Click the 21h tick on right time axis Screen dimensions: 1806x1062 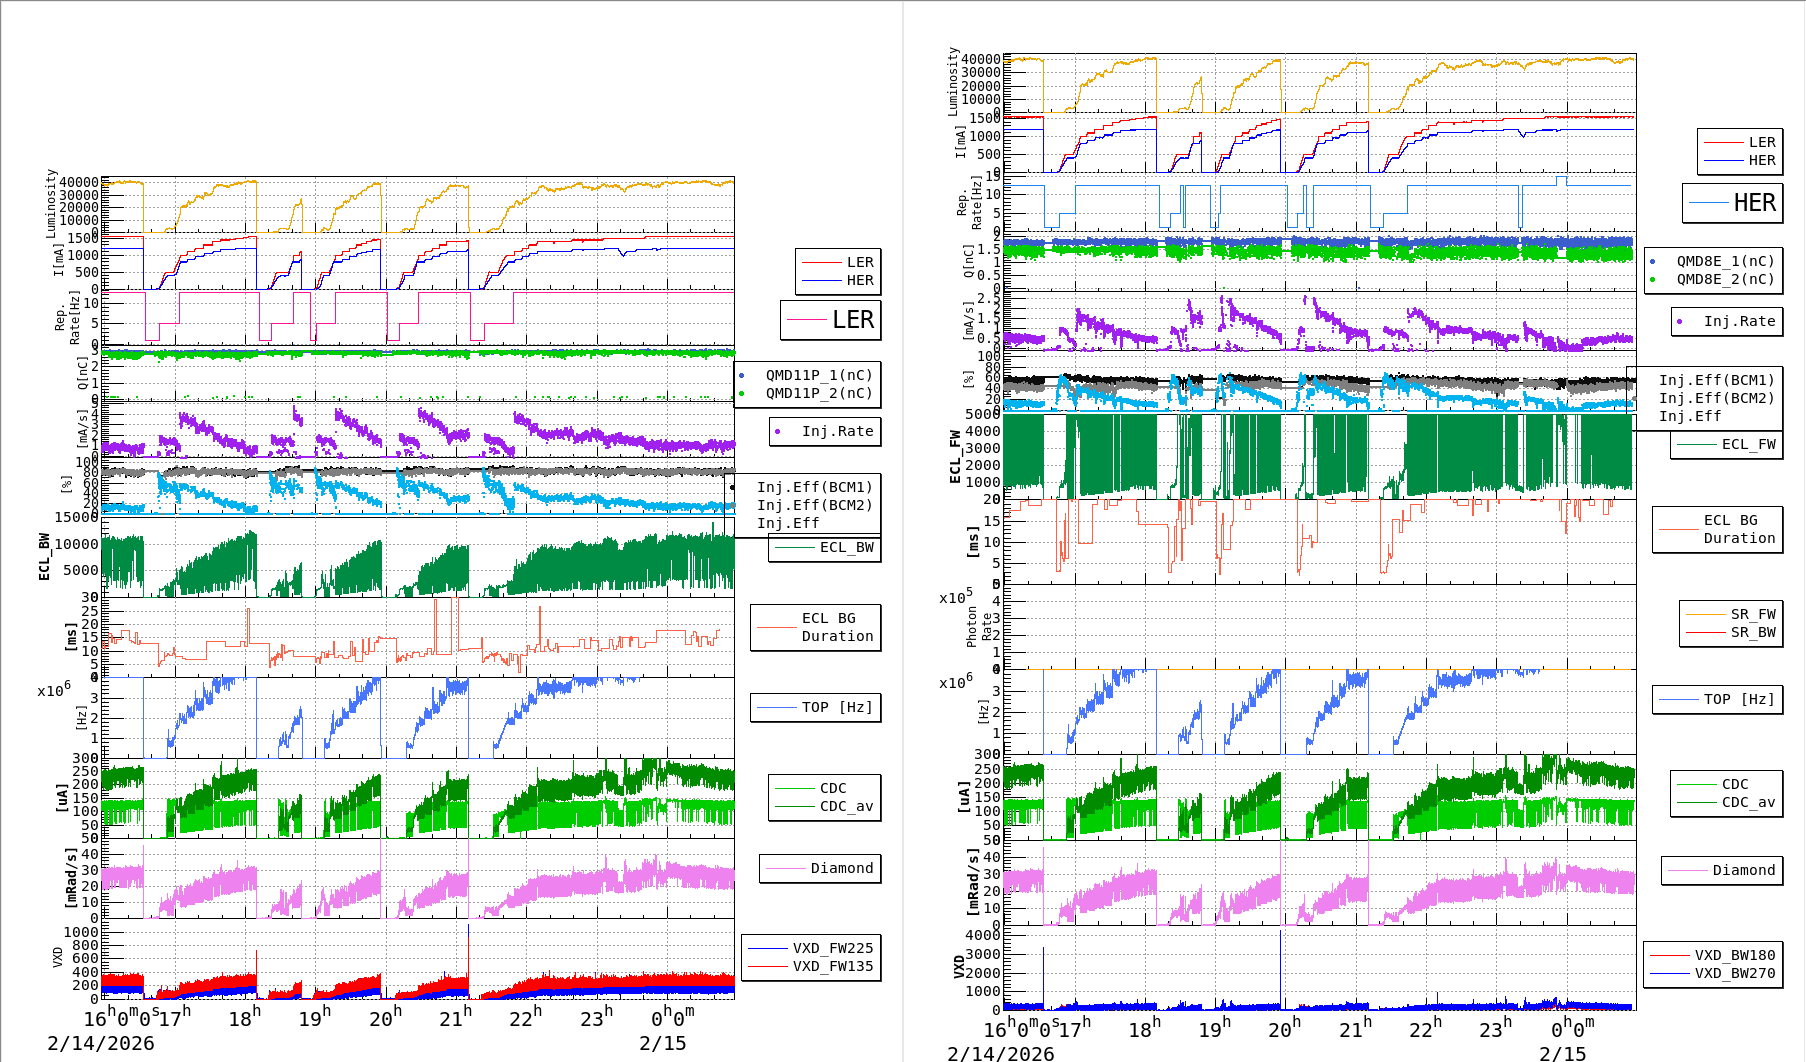pos(1355,1028)
